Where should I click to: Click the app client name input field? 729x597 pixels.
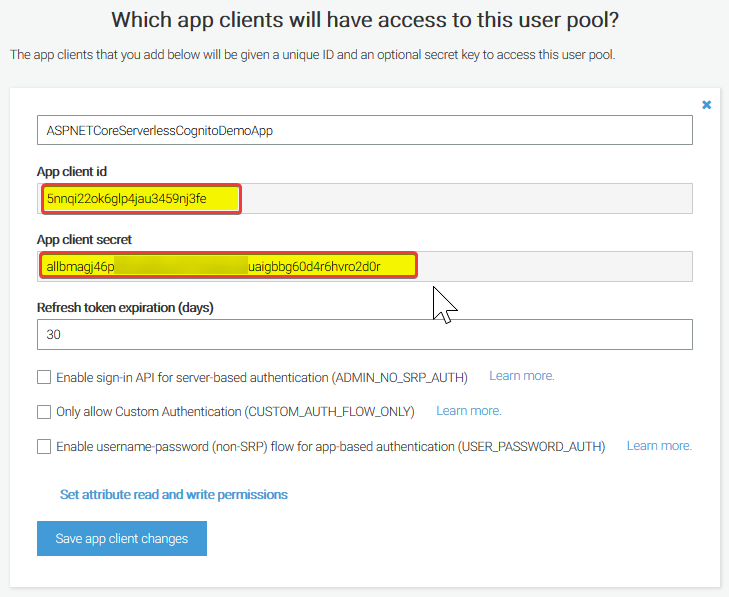pyautogui.click(x=364, y=130)
